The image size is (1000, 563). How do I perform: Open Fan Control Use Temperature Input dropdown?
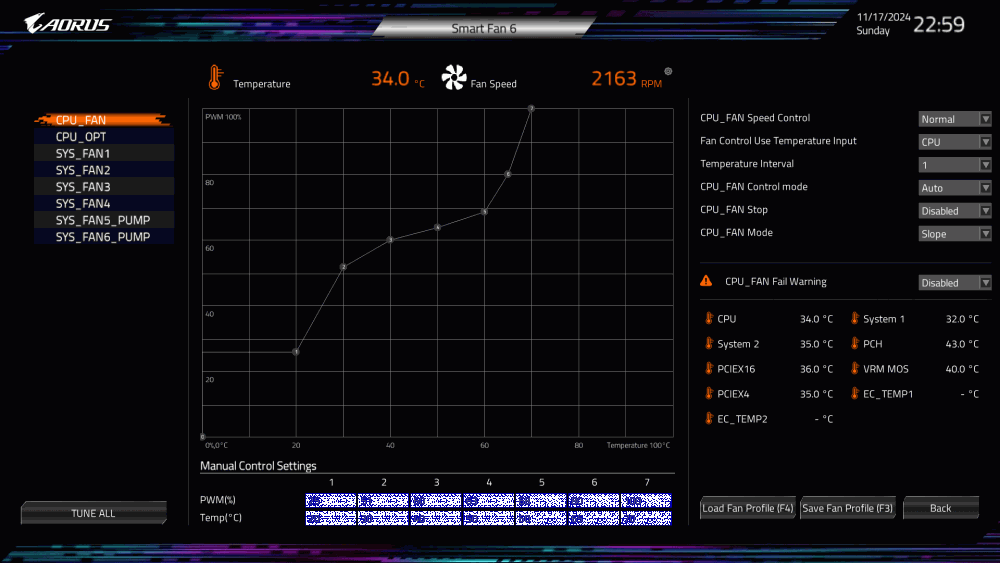pyautogui.click(x=955, y=142)
